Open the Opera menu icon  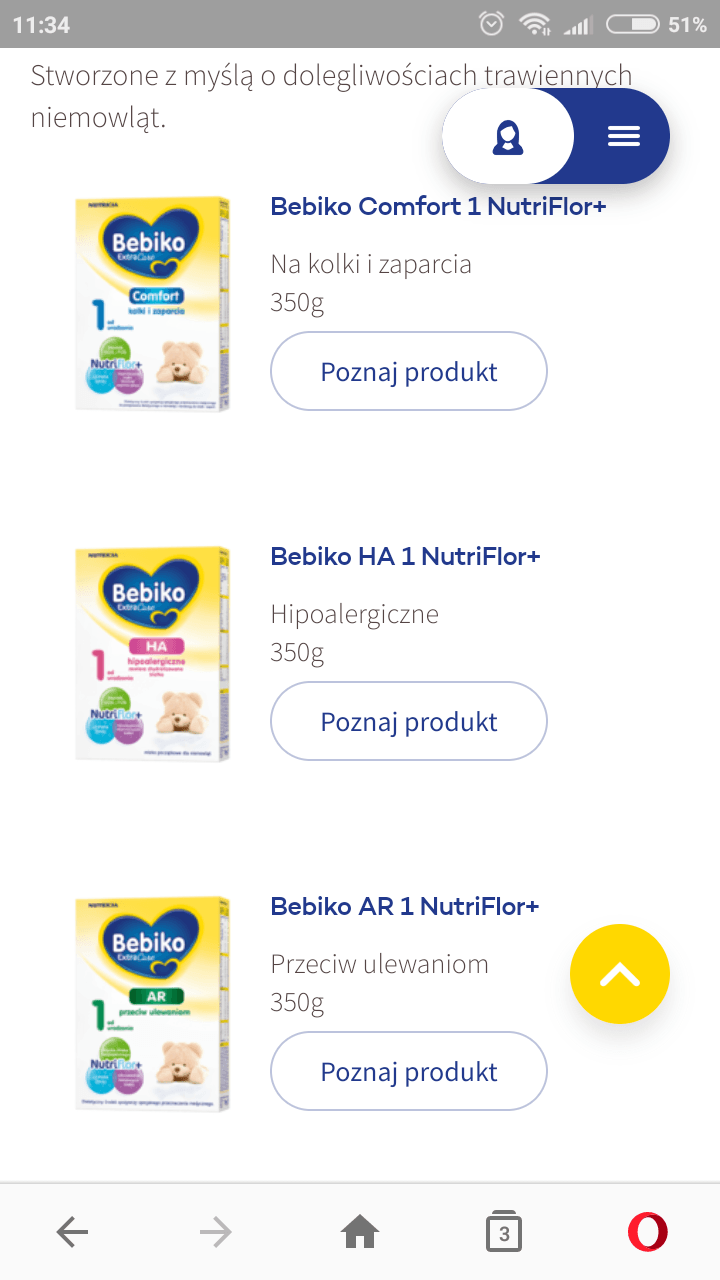tap(647, 1233)
